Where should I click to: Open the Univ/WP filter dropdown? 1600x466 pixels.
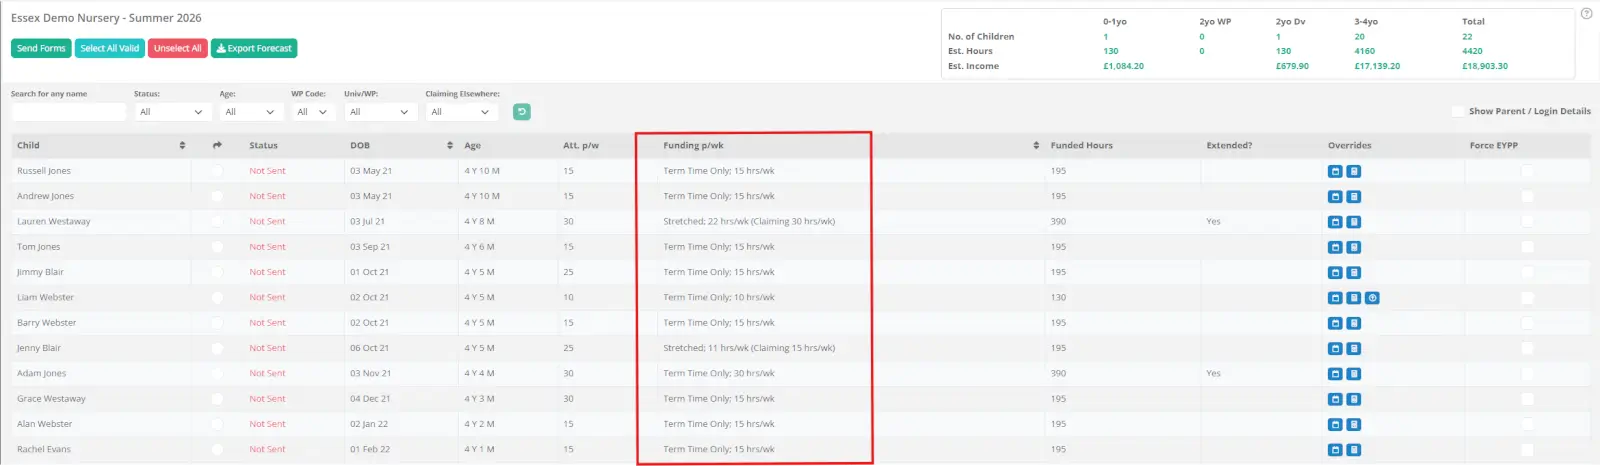(379, 112)
